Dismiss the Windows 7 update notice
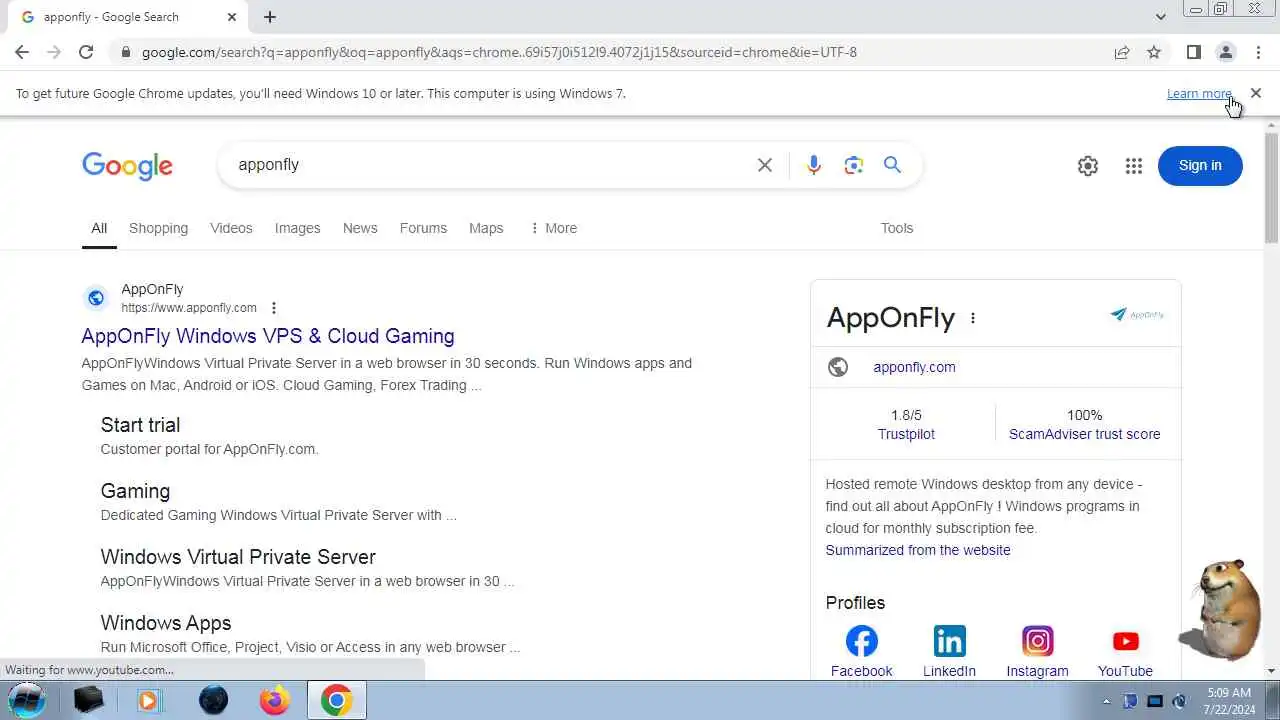 coord(1256,93)
